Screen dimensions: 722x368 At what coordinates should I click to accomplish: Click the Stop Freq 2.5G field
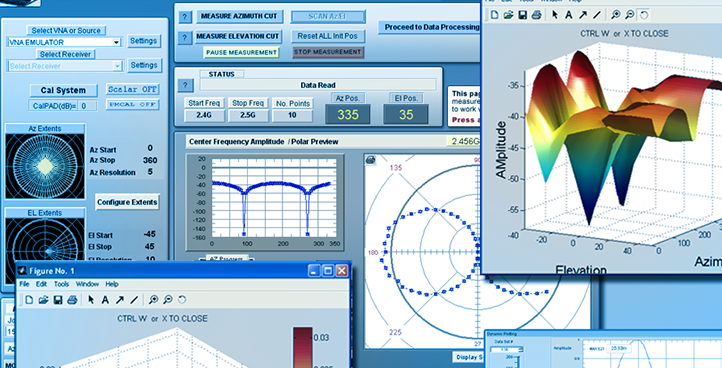click(x=248, y=116)
